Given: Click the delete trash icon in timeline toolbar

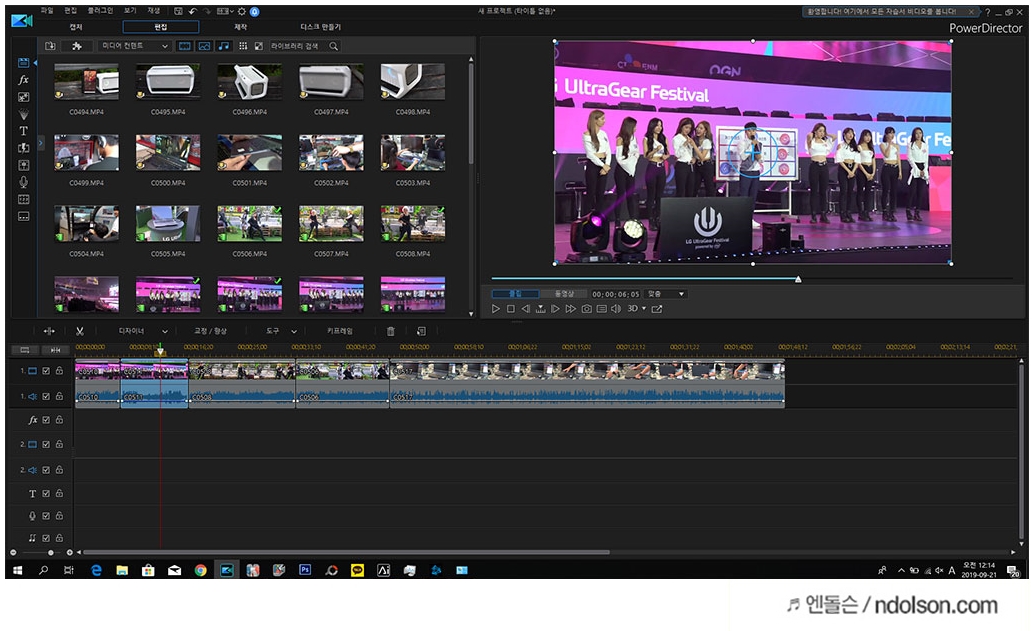Looking at the screenshot, I should [390, 331].
